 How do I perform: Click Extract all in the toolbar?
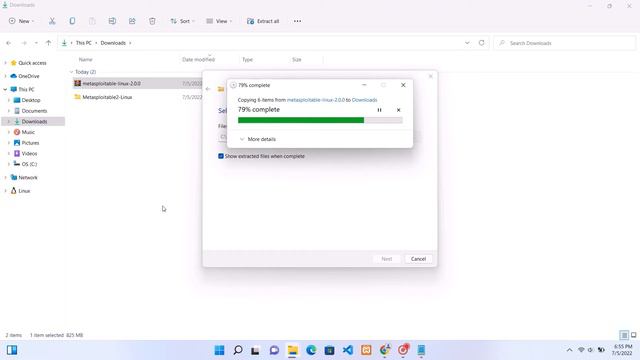tap(263, 21)
